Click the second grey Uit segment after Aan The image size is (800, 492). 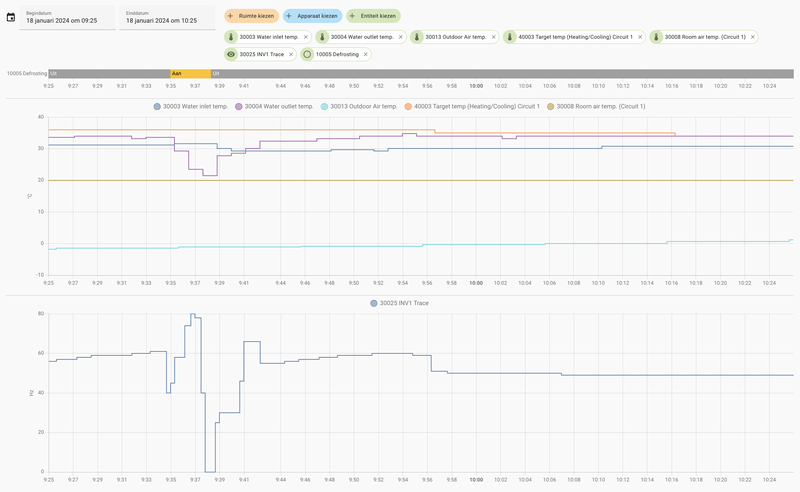click(x=502, y=73)
